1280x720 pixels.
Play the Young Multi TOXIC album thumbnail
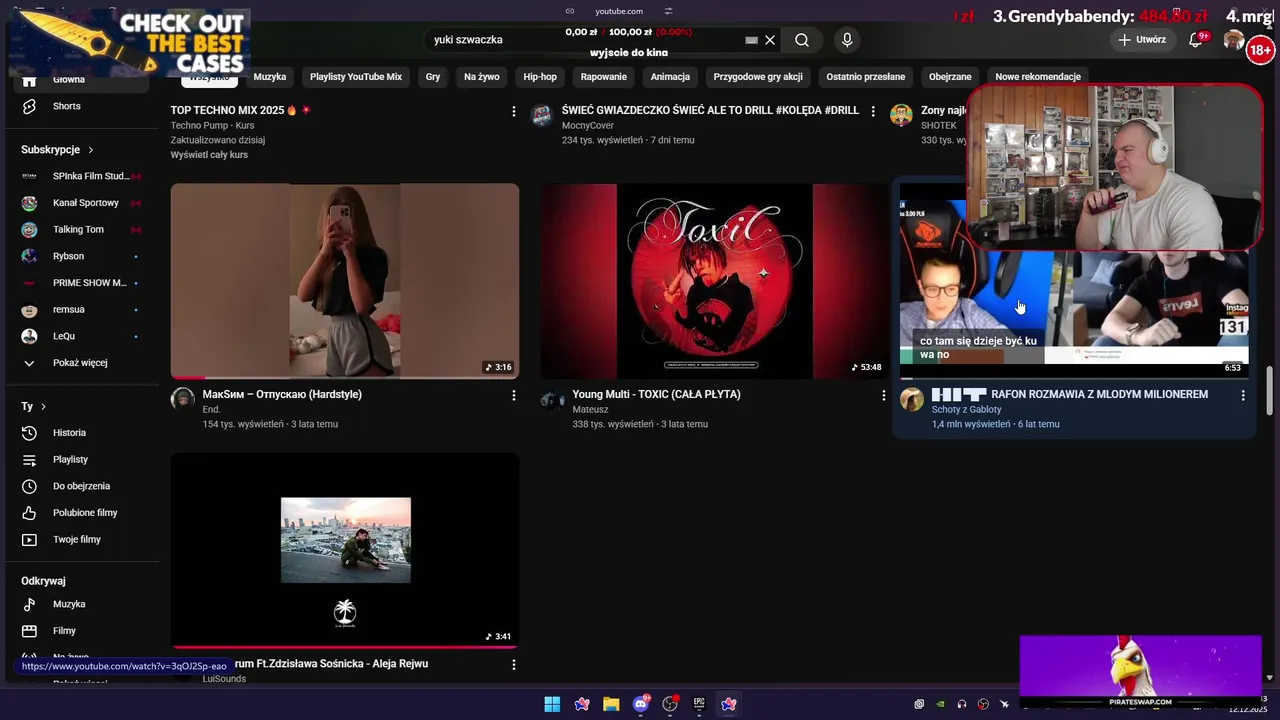(x=715, y=281)
